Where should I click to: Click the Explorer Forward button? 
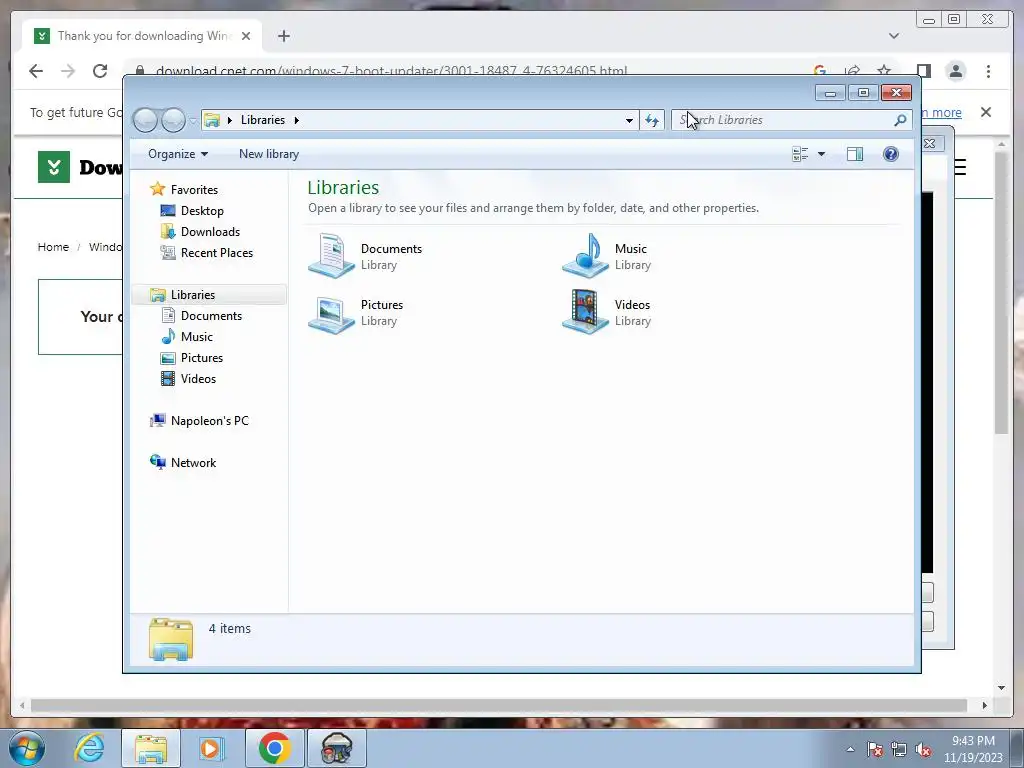point(173,120)
